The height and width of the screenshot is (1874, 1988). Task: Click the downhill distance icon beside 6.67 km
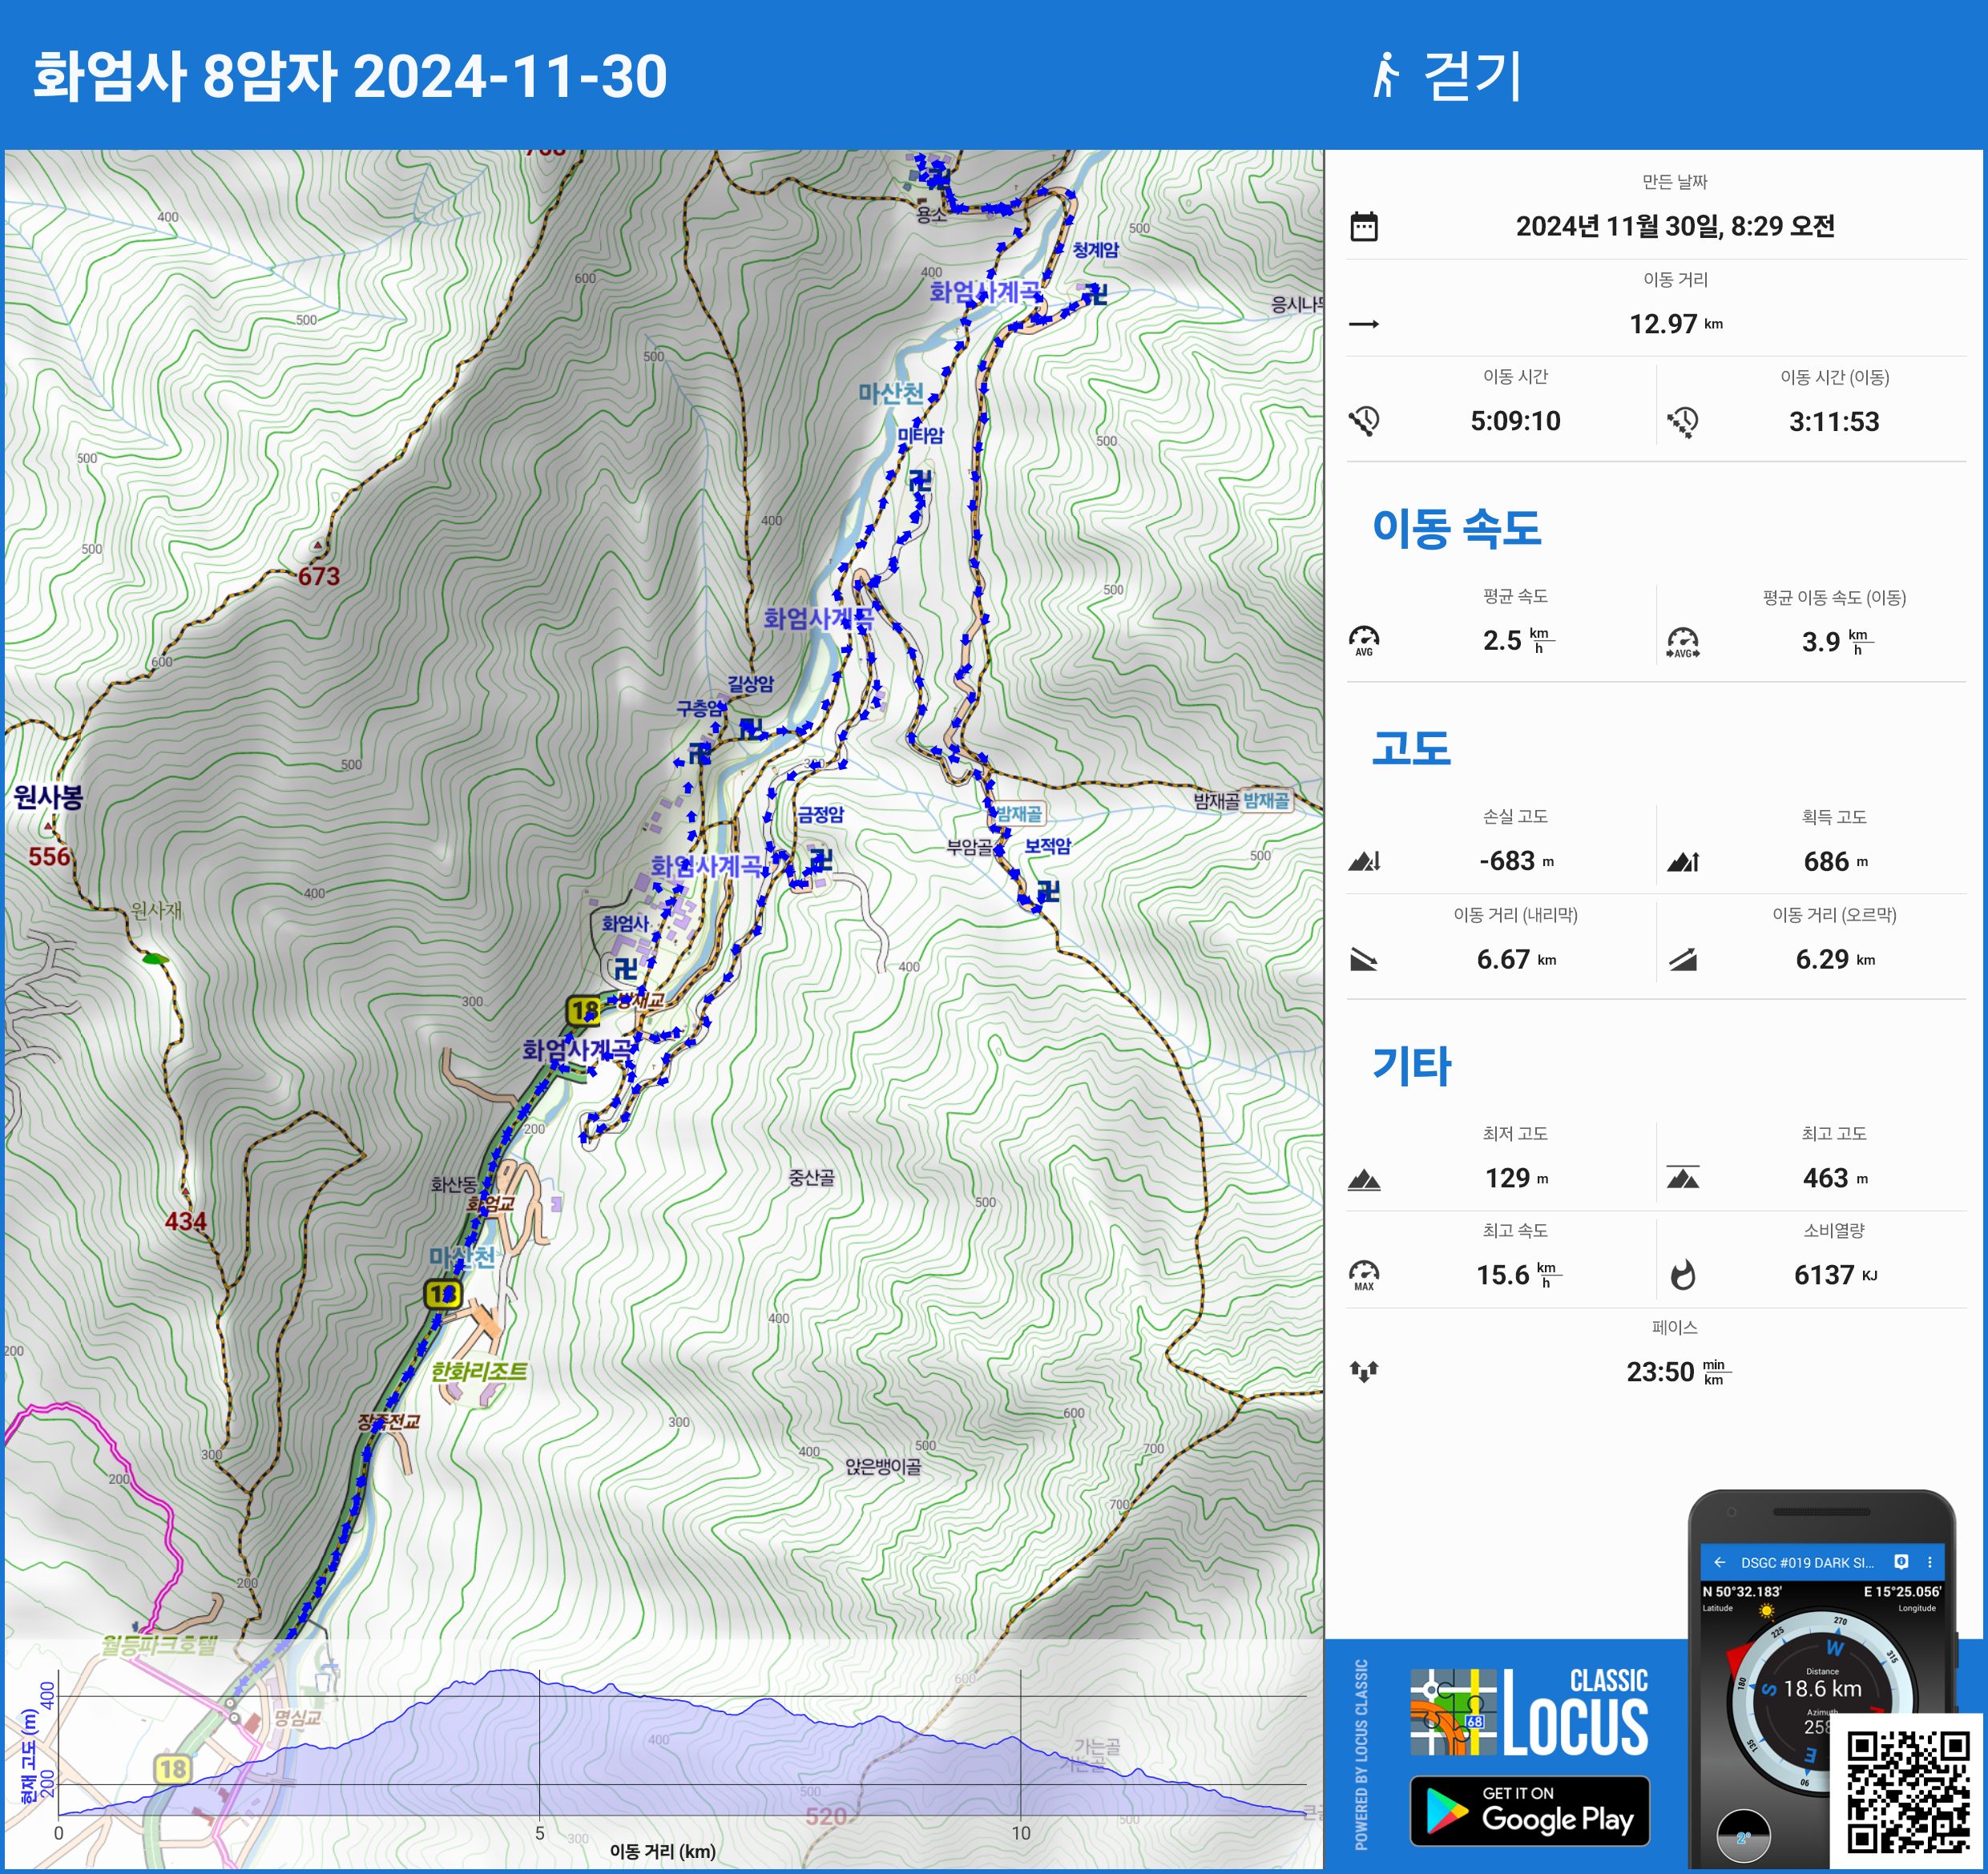(1364, 960)
